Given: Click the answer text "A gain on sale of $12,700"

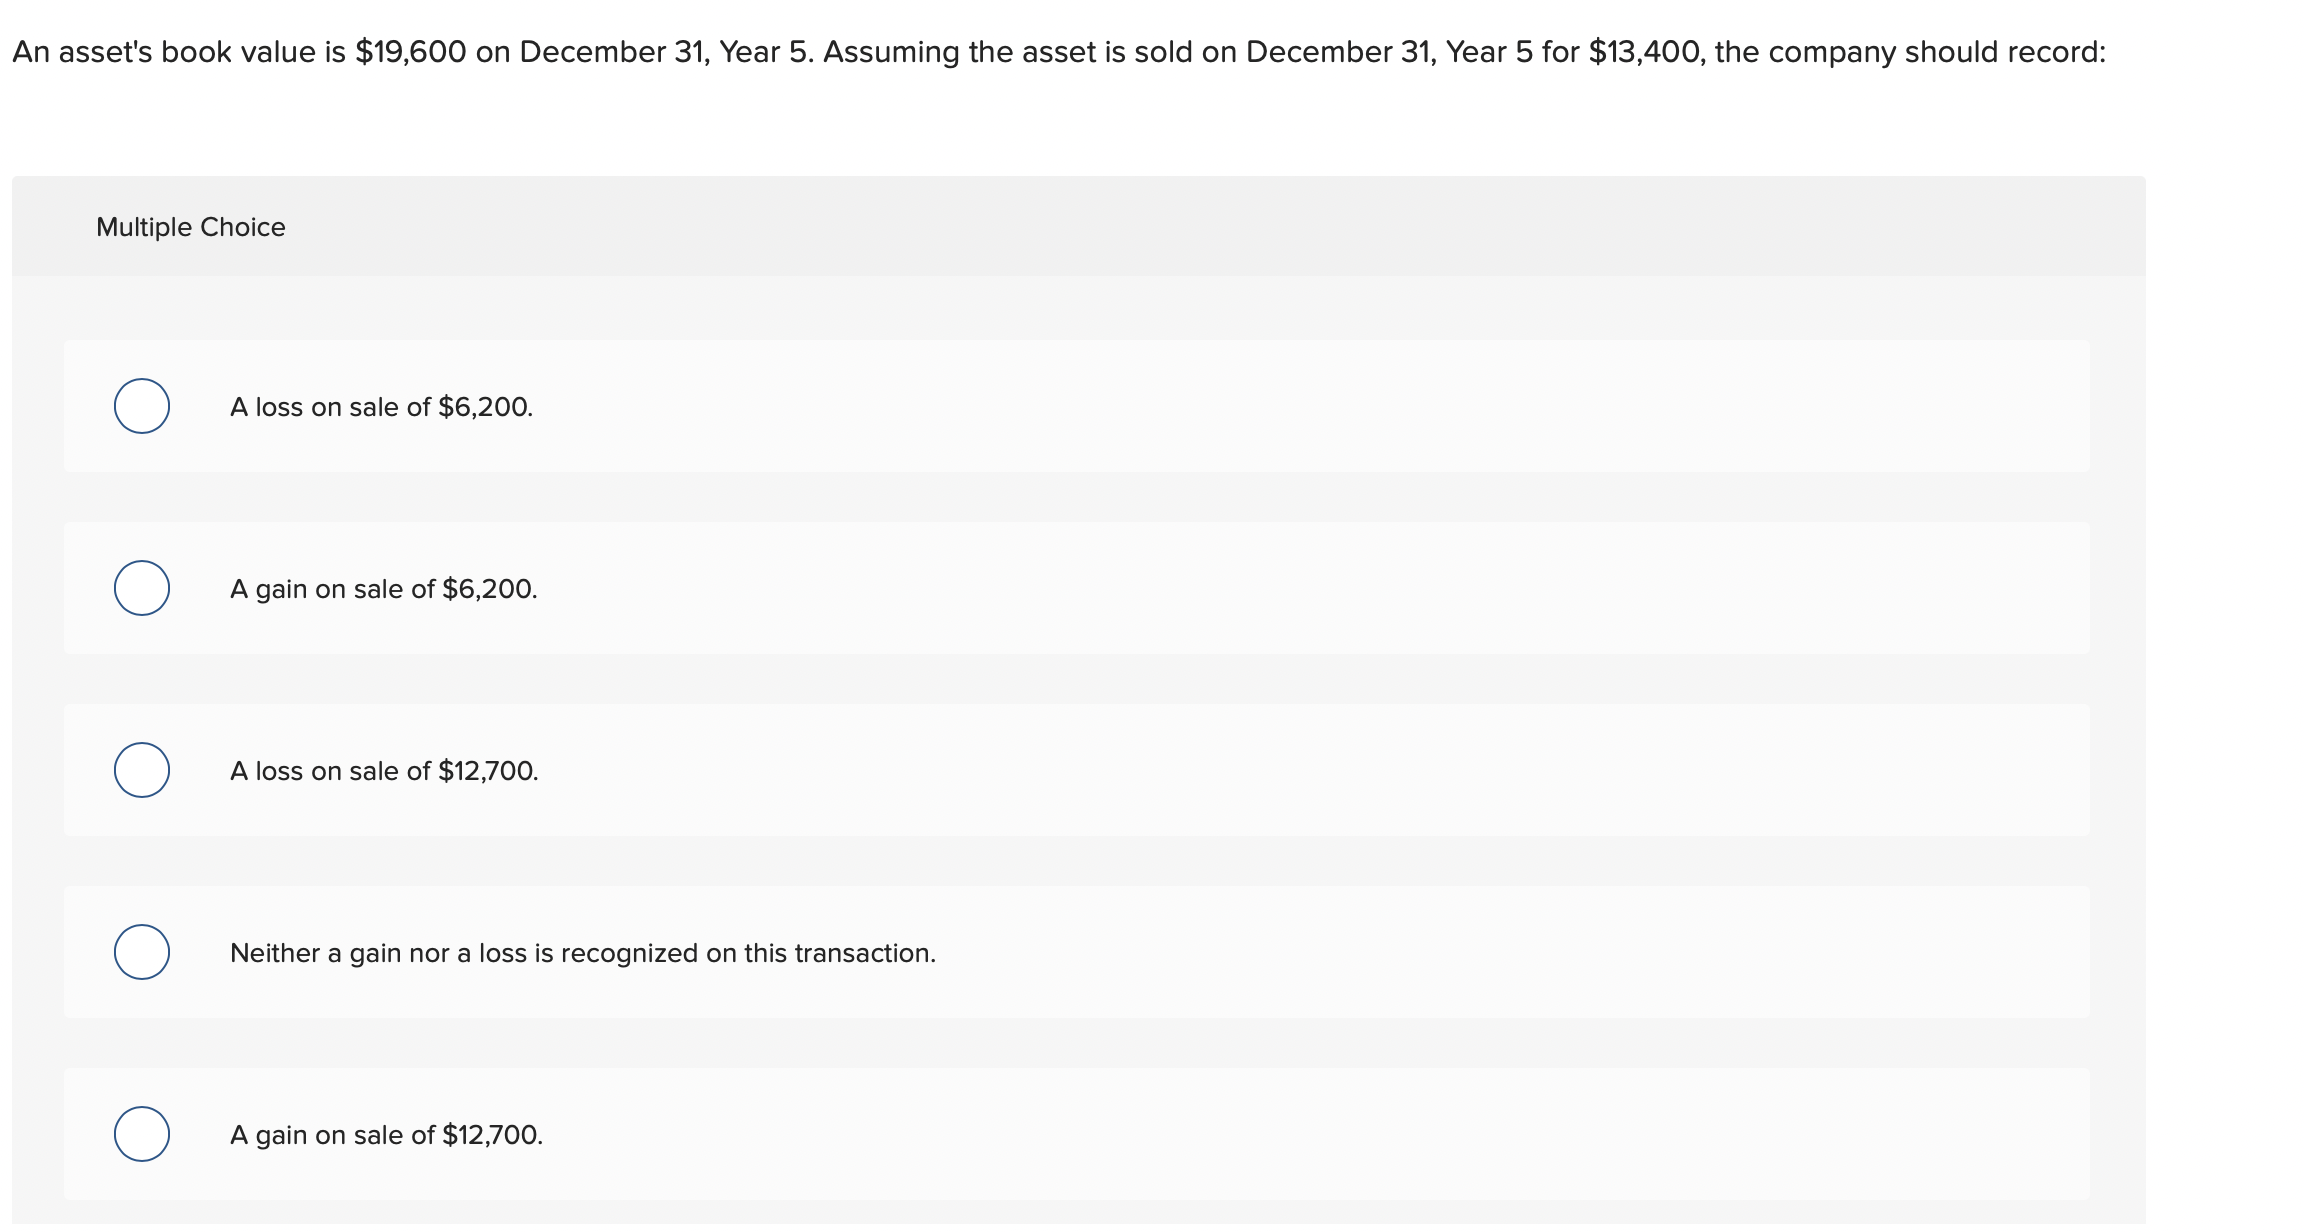Looking at the screenshot, I should pos(387,1135).
